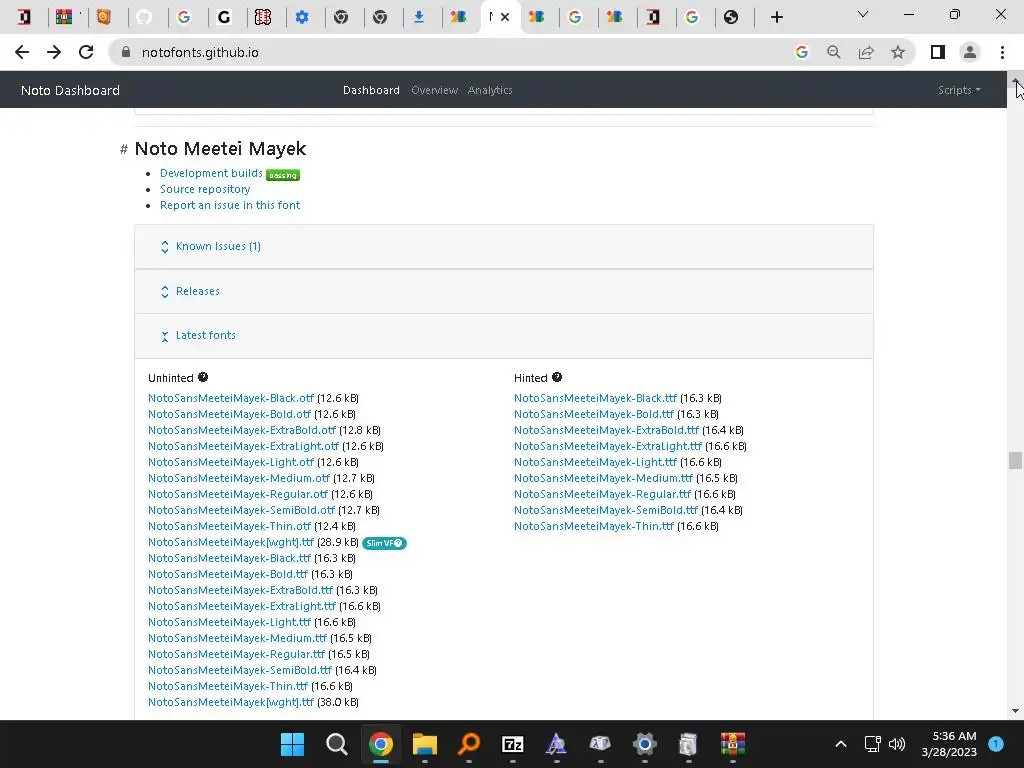
Task: Click the passing build badge
Action: 283,175
